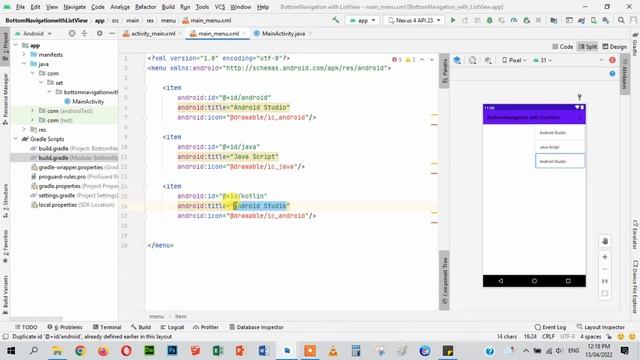
Task: Open the VCS menu
Action: coord(220,7)
